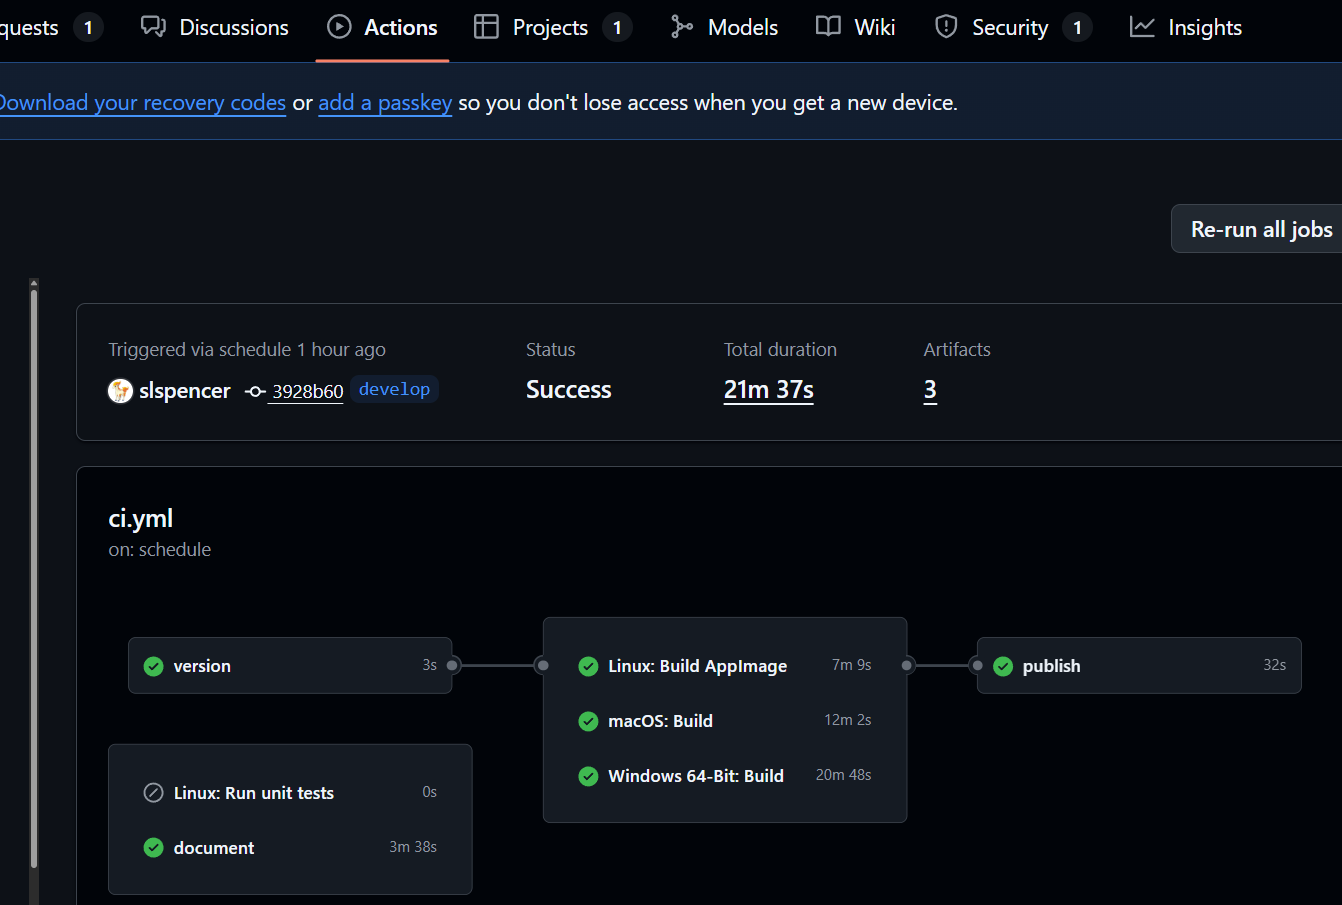Screen dimensions: 1342x905
Task: Open the macOS: Build job
Action: click(x=660, y=721)
